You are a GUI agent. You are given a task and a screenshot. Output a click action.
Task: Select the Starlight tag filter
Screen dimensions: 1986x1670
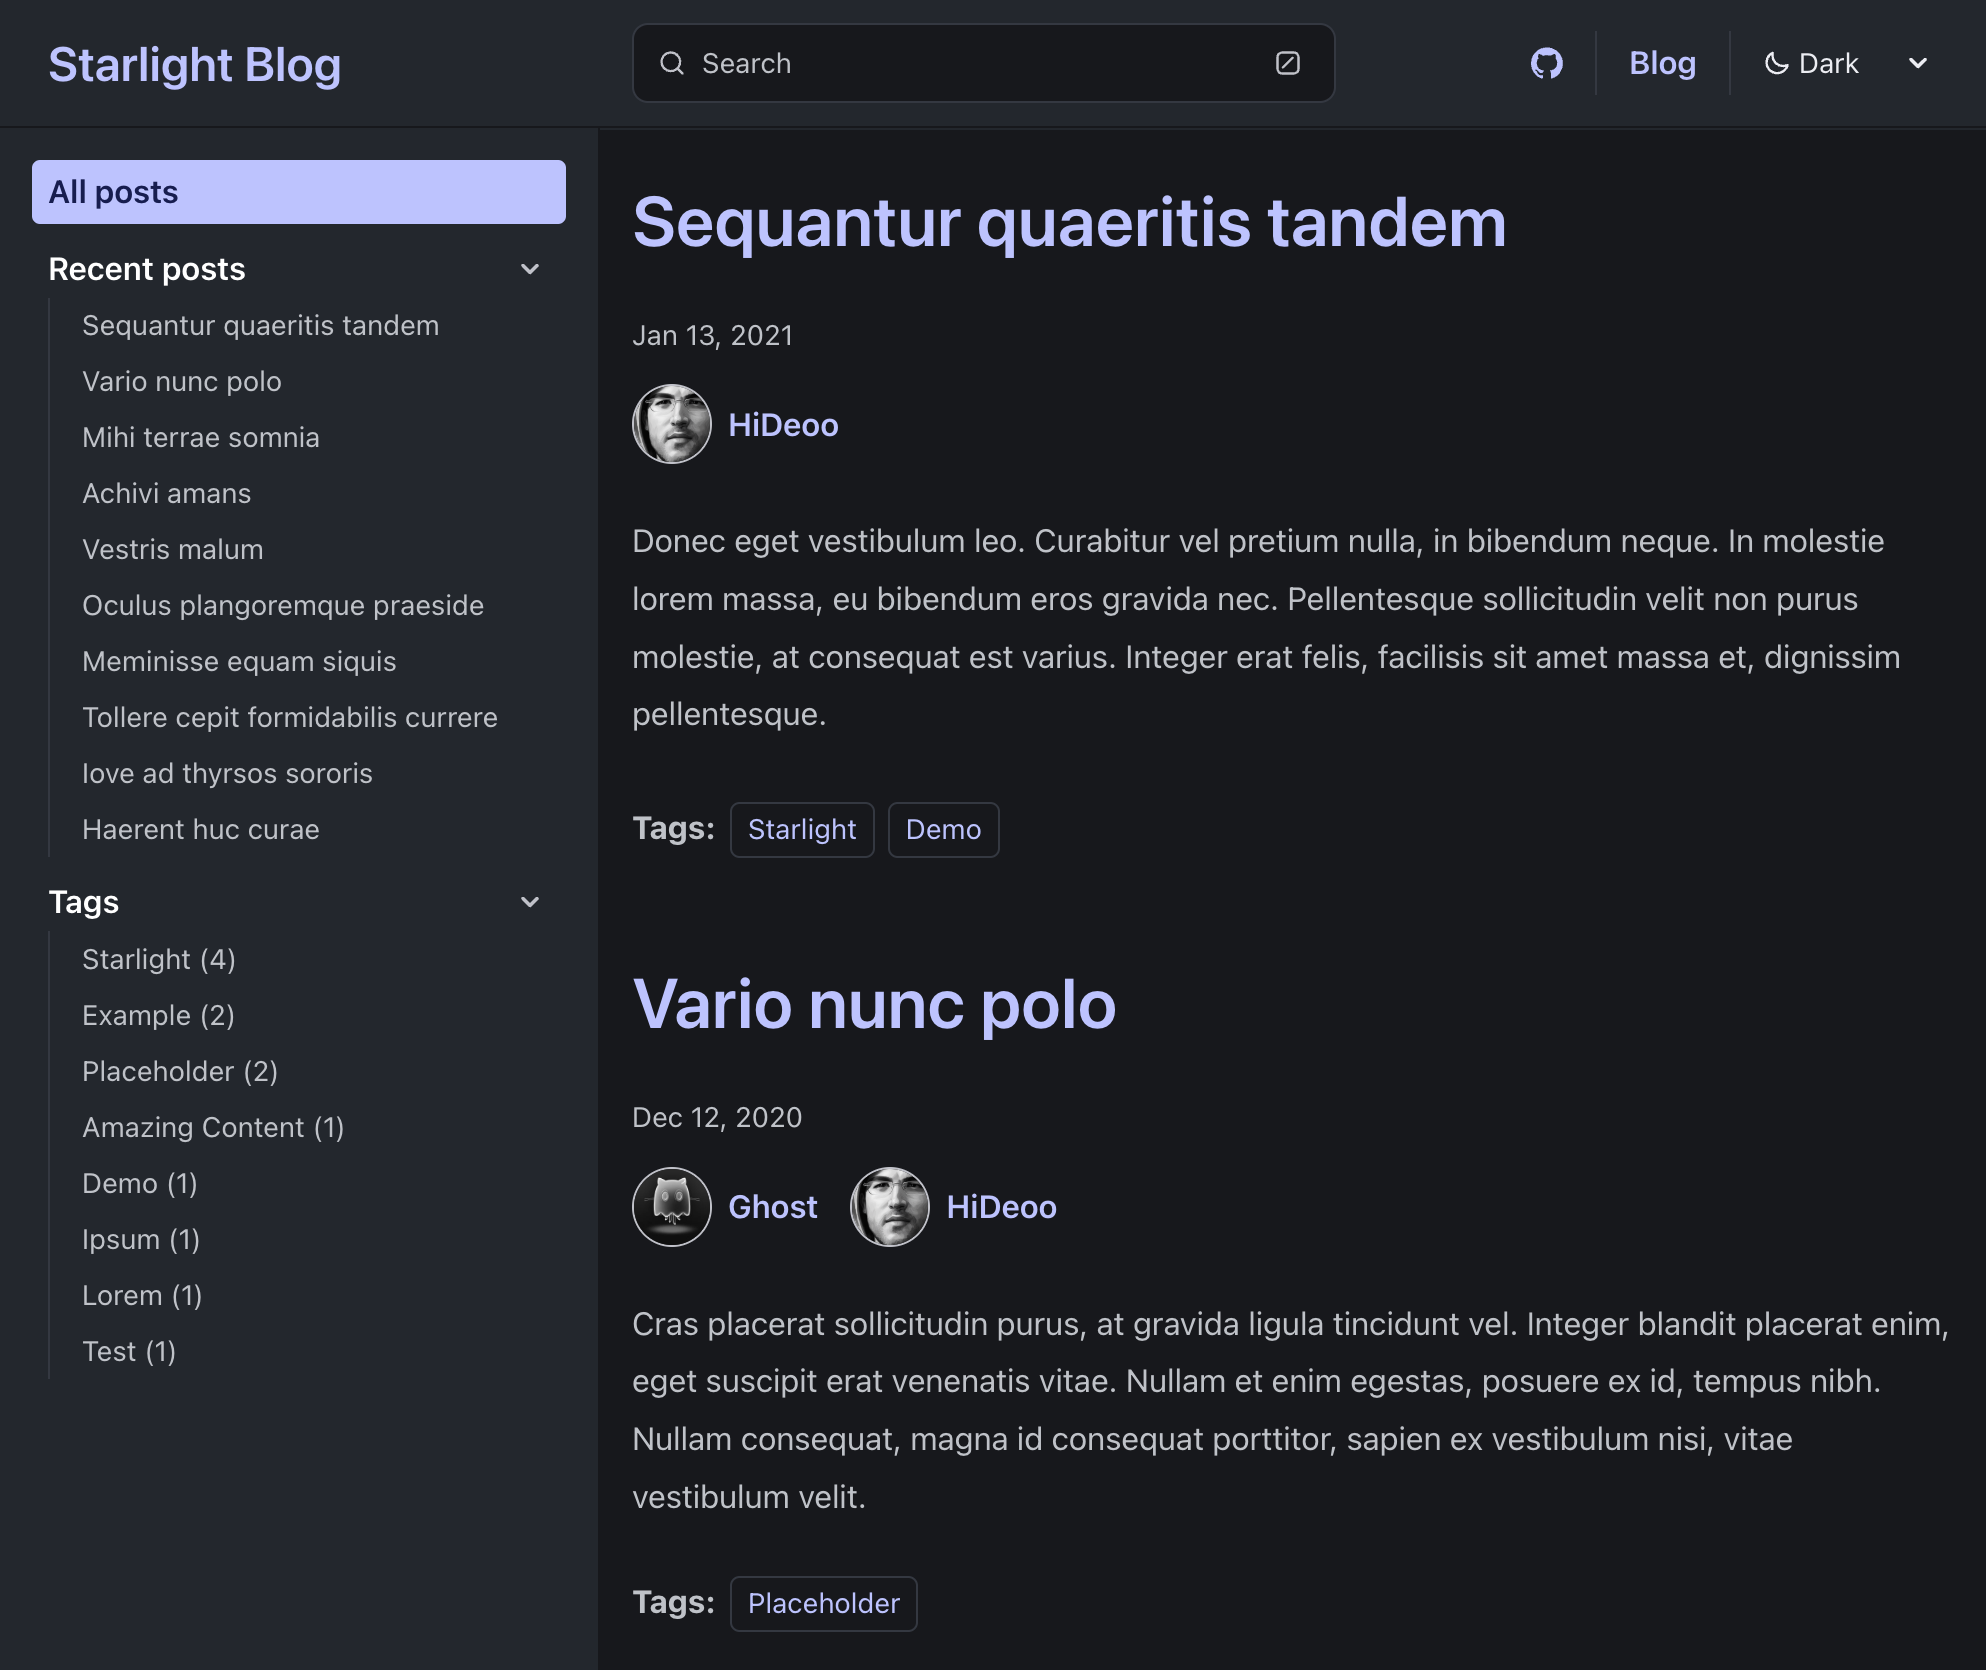coord(157,958)
